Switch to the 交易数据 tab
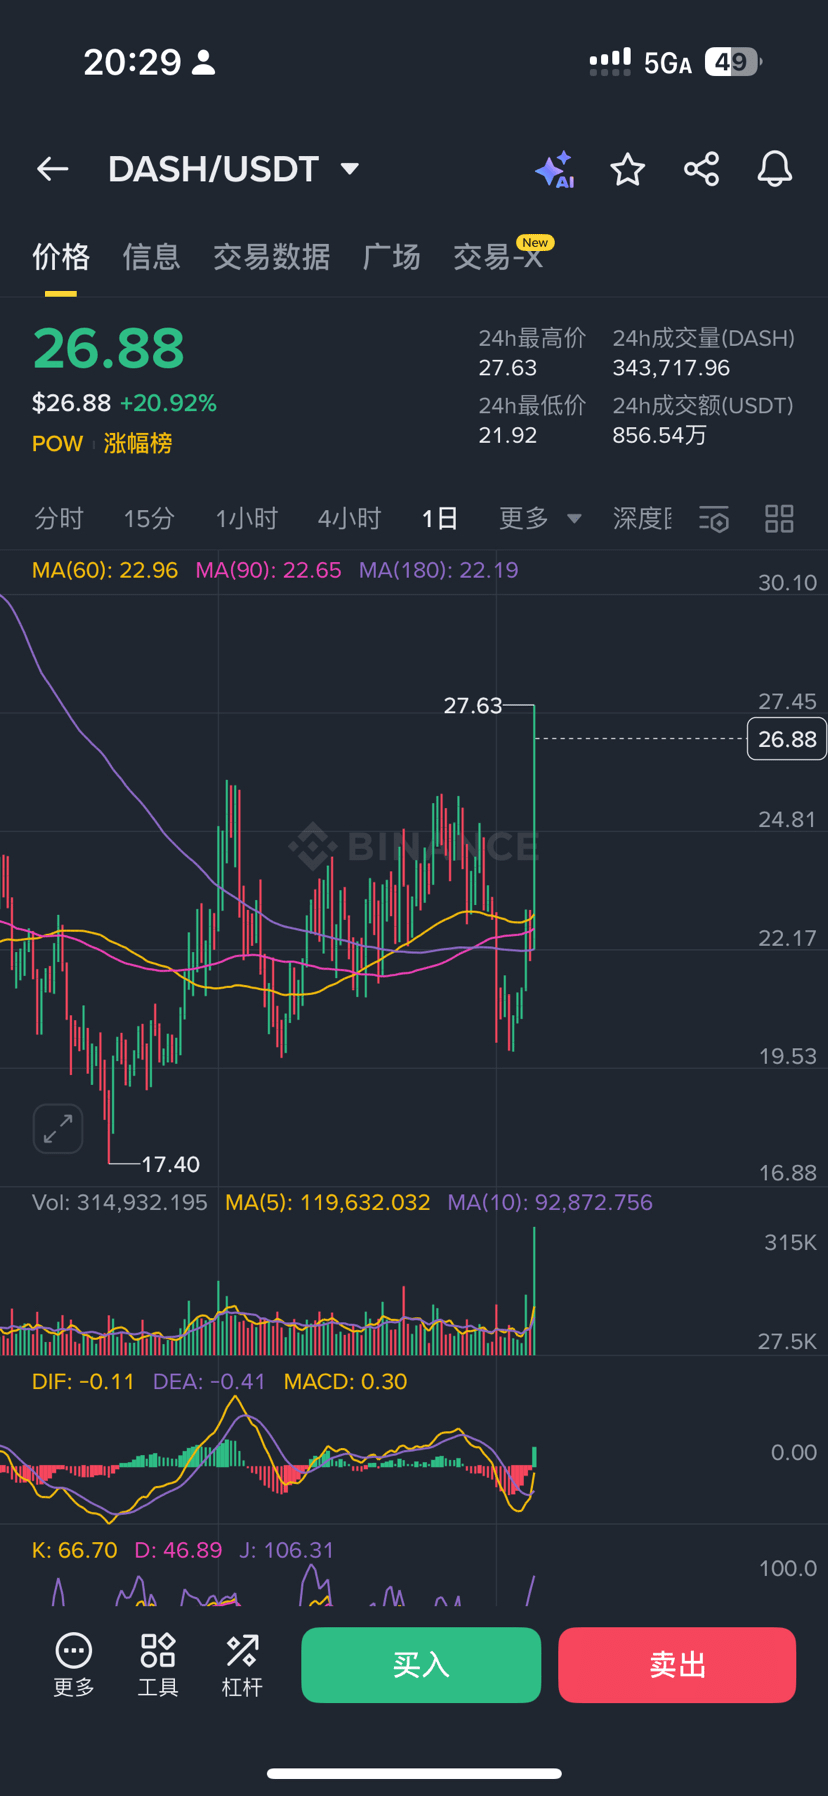Image resolution: width=828 pixels, height=1796 pixels. coord(271,257)
